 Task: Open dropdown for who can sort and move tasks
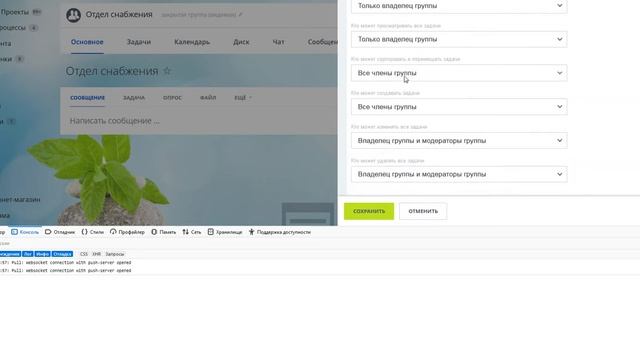(459, 73)
